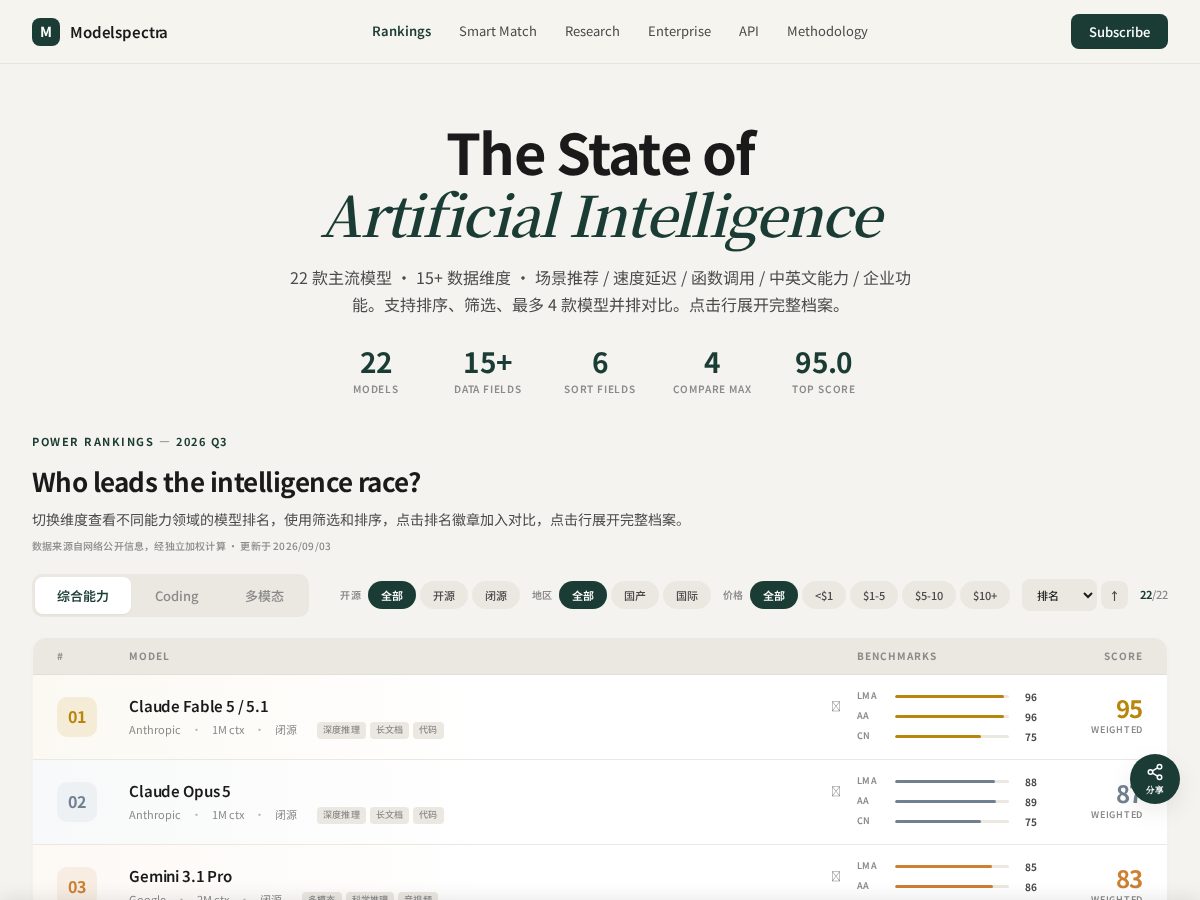Click the MODEL column header

pyautogui.click(x=149, y=656)
